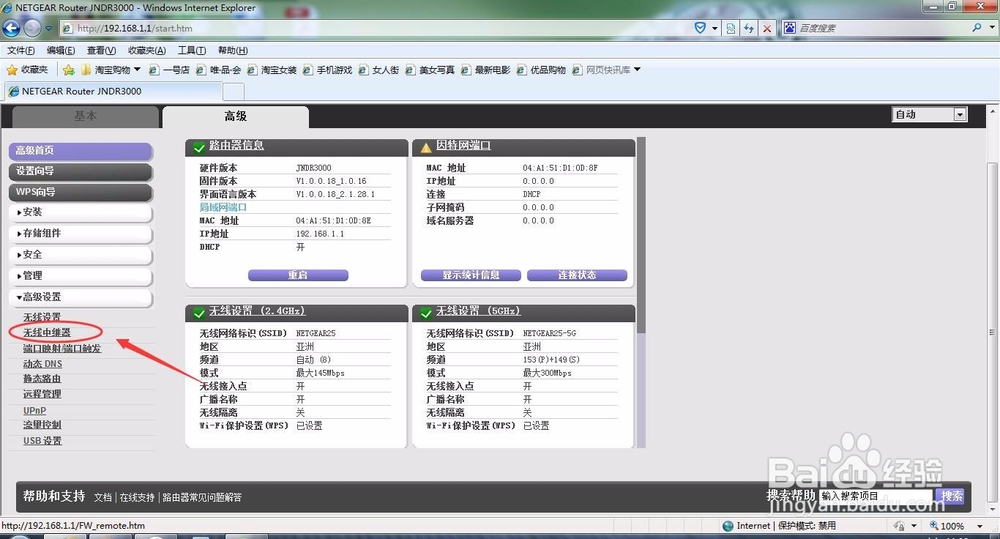Expand the 淘宝购物 favorites folder
This screenshot has height=539, width=1000.
point(110,70)
